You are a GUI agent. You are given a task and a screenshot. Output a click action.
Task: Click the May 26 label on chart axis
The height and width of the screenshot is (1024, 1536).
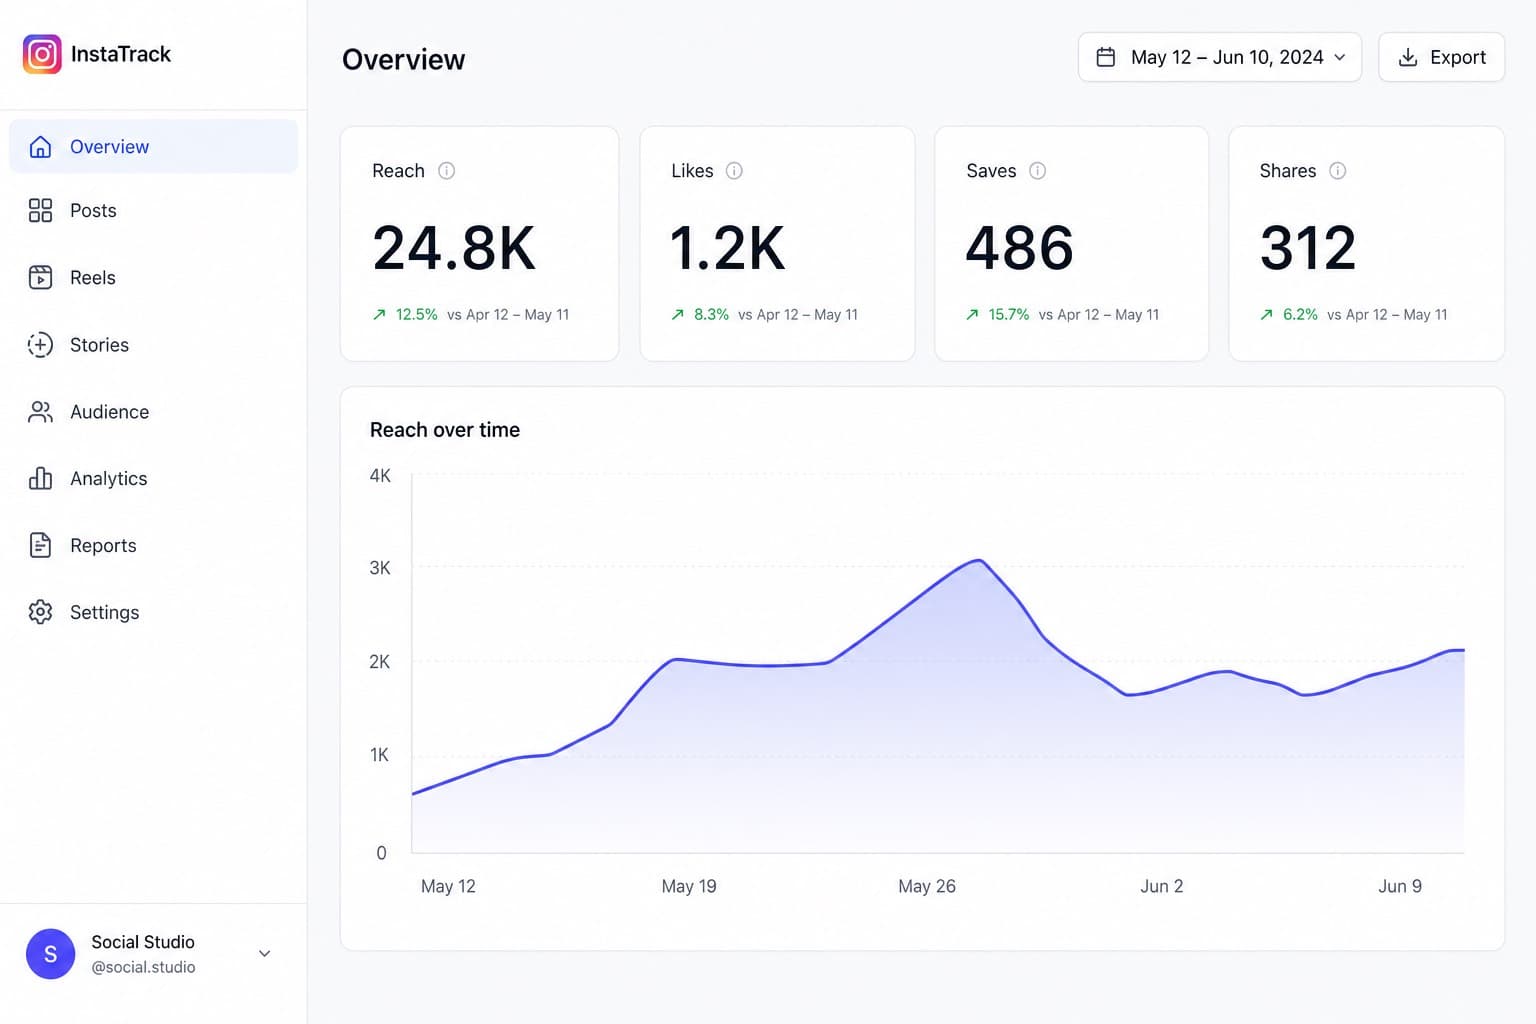click(x=927, y=886)
